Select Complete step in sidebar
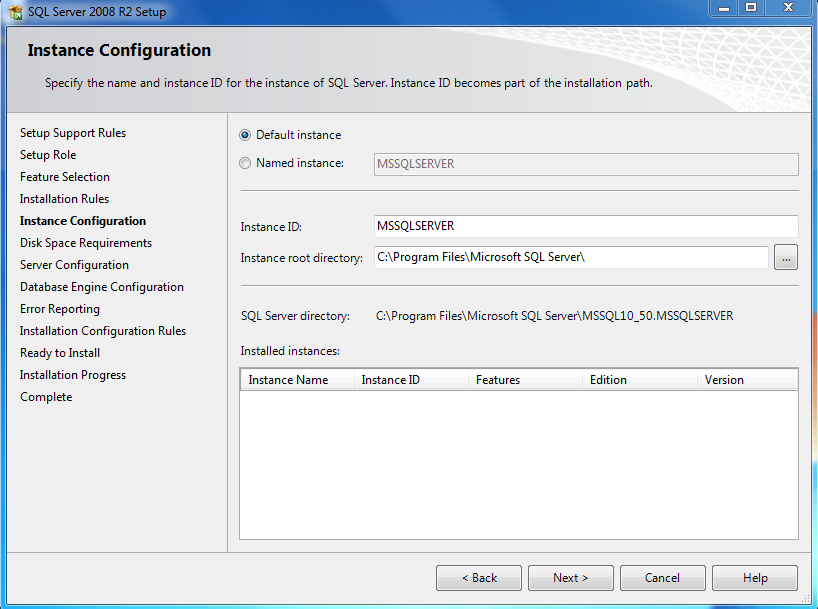 (46, 397)
